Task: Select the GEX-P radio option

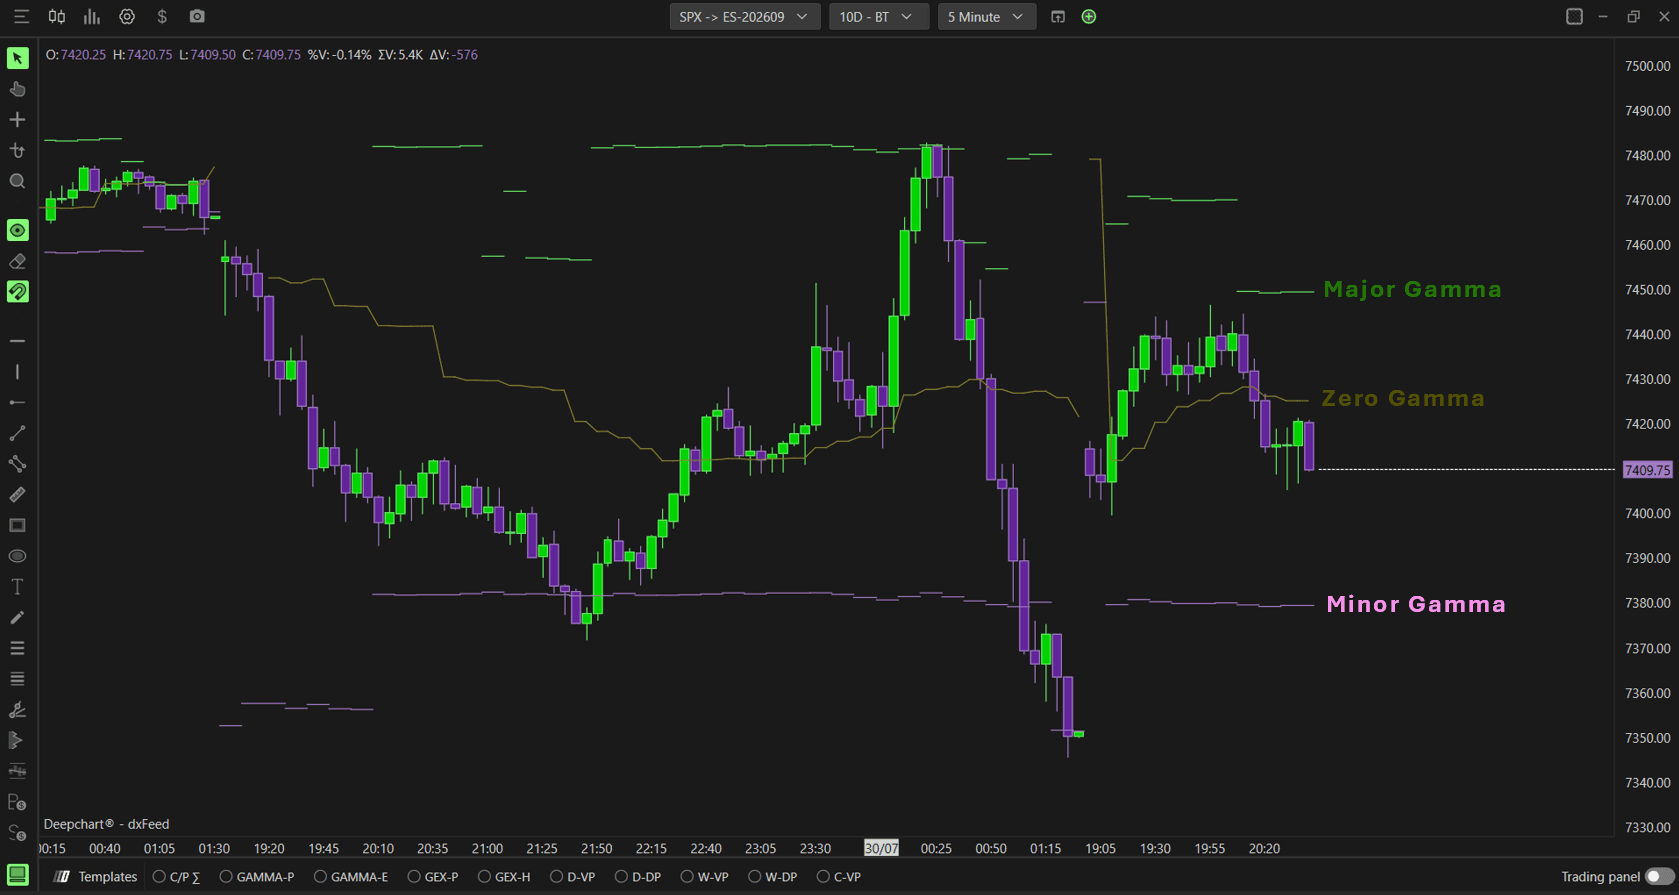Action: click(x=433, y=877)
